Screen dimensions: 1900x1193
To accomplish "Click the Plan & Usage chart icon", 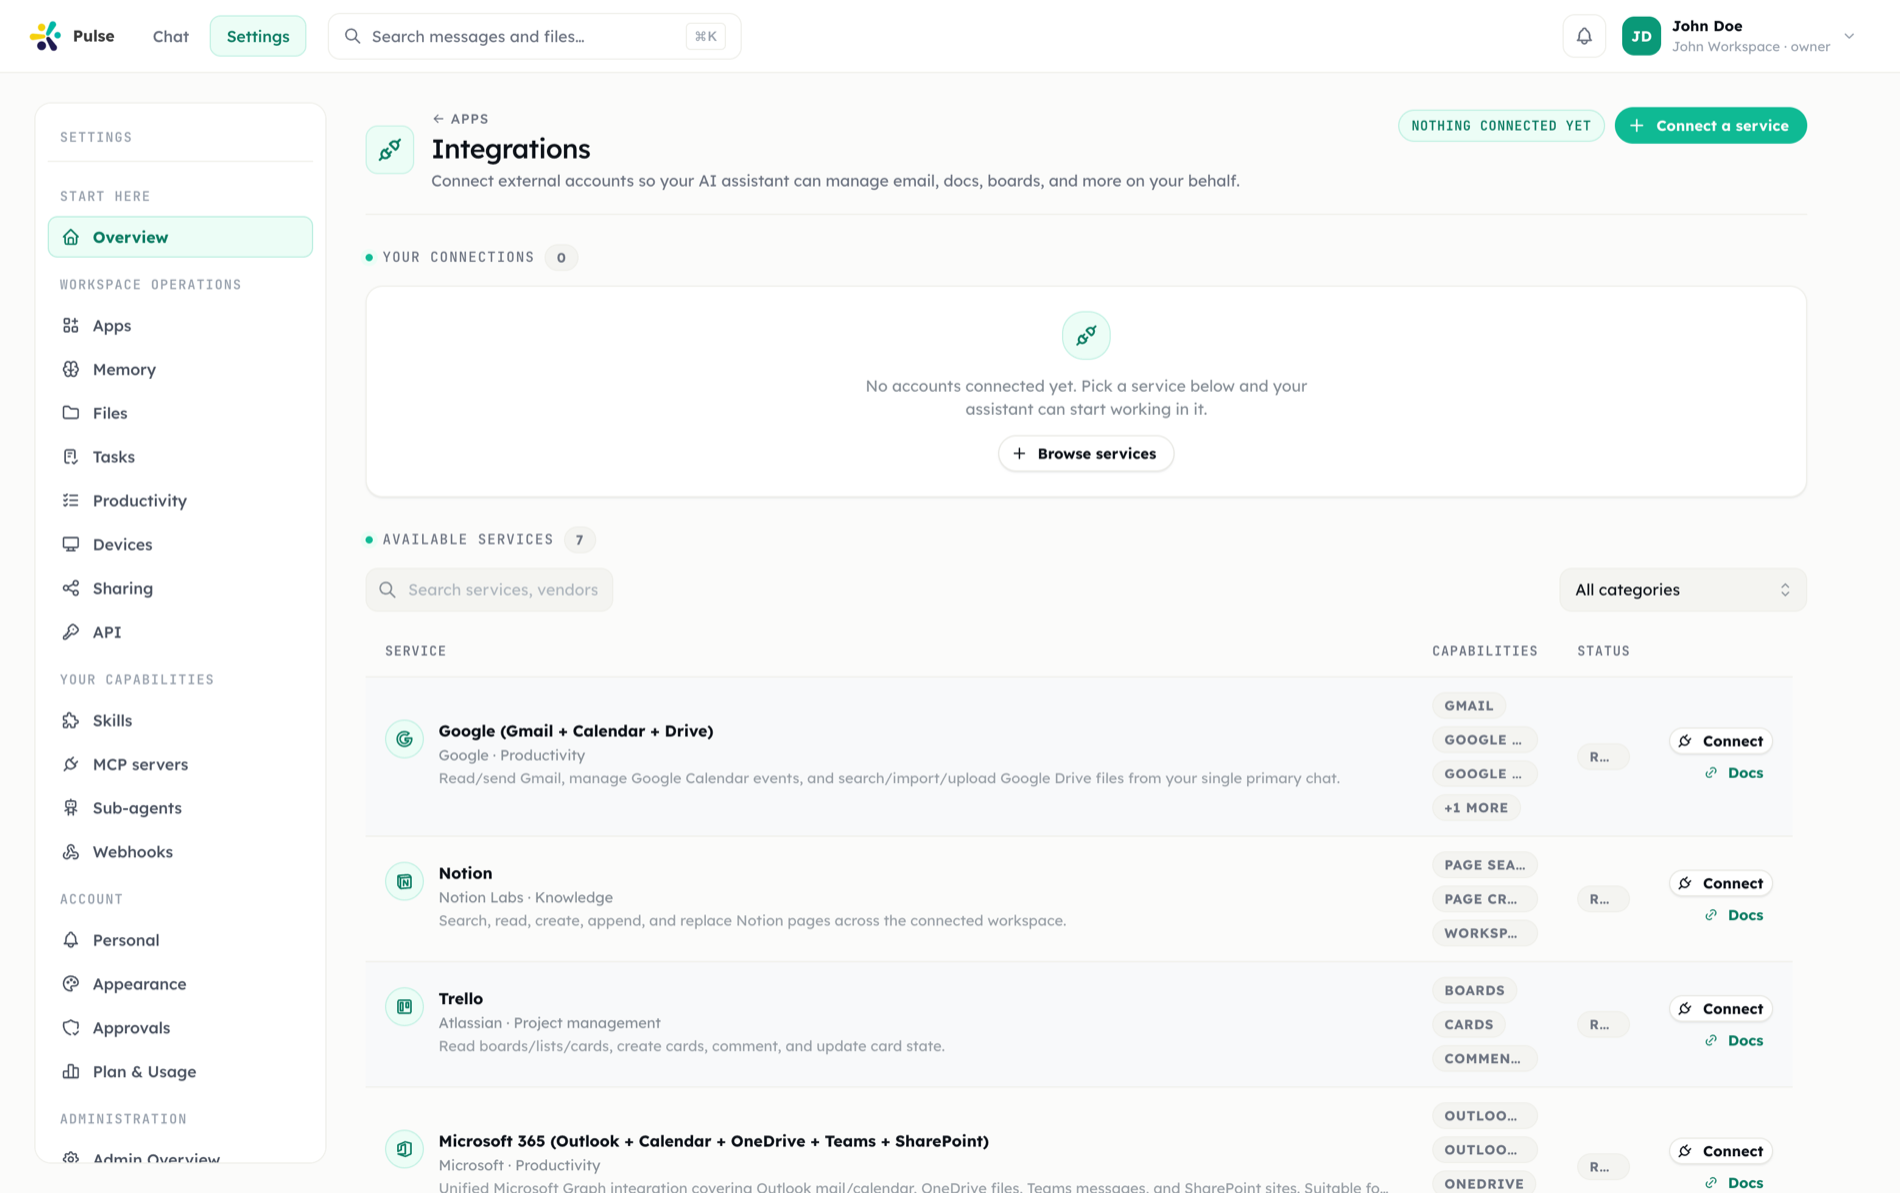I will pyautogui.click(x=71, y=1071).
